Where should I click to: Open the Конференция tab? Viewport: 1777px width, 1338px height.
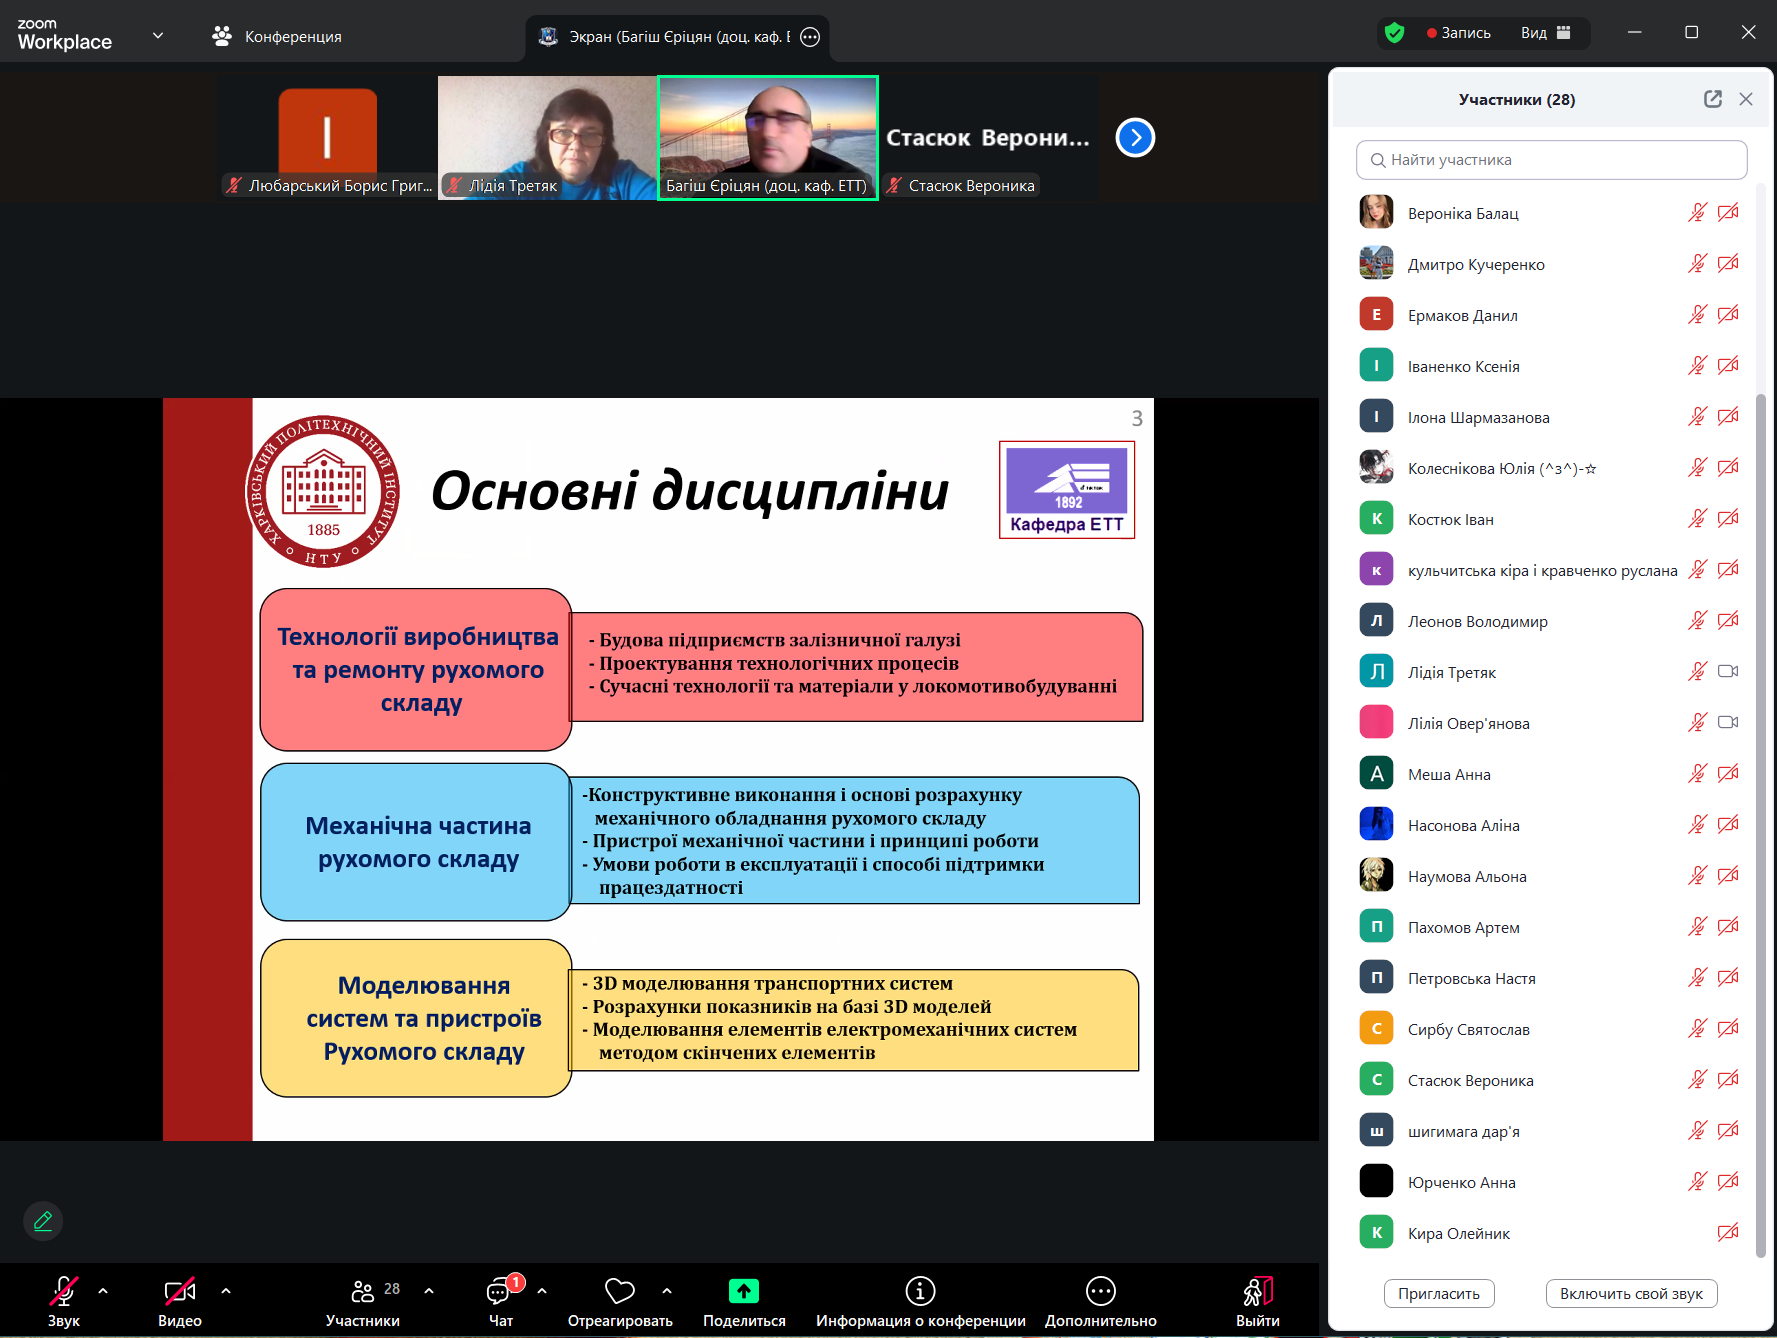278,37
